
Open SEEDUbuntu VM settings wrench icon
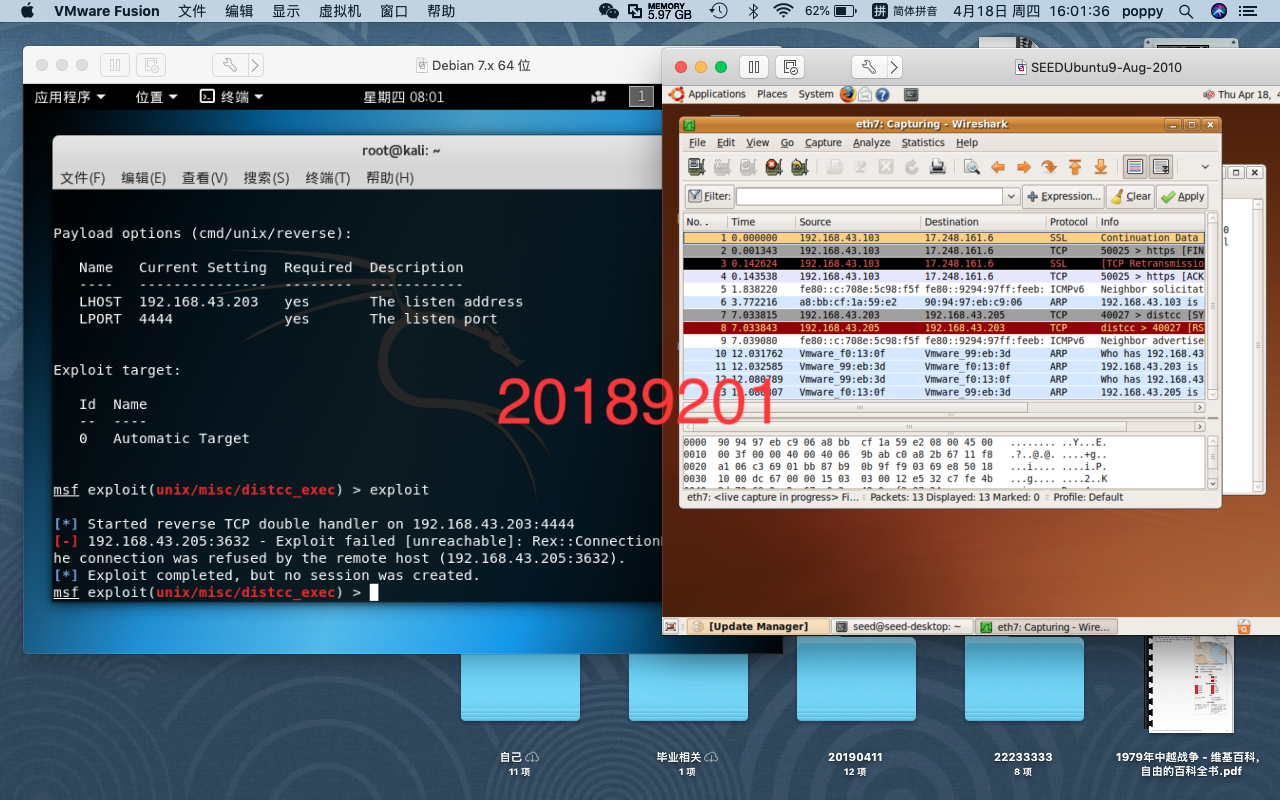(868, 67)
